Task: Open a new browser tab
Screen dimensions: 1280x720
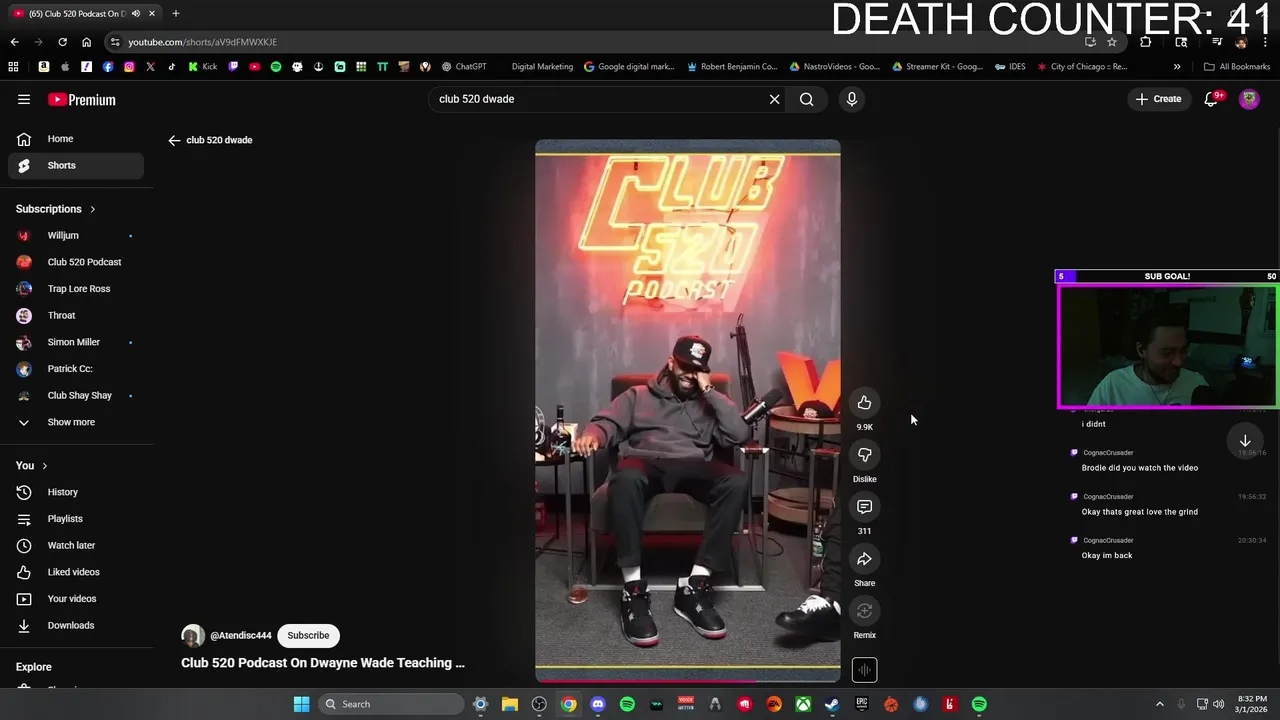Action: (176, 14)
